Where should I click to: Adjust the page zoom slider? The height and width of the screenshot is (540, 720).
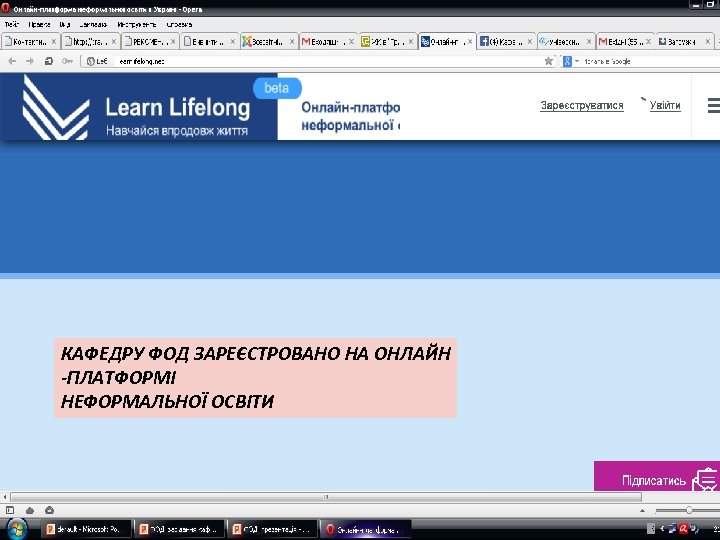point(687,510)
